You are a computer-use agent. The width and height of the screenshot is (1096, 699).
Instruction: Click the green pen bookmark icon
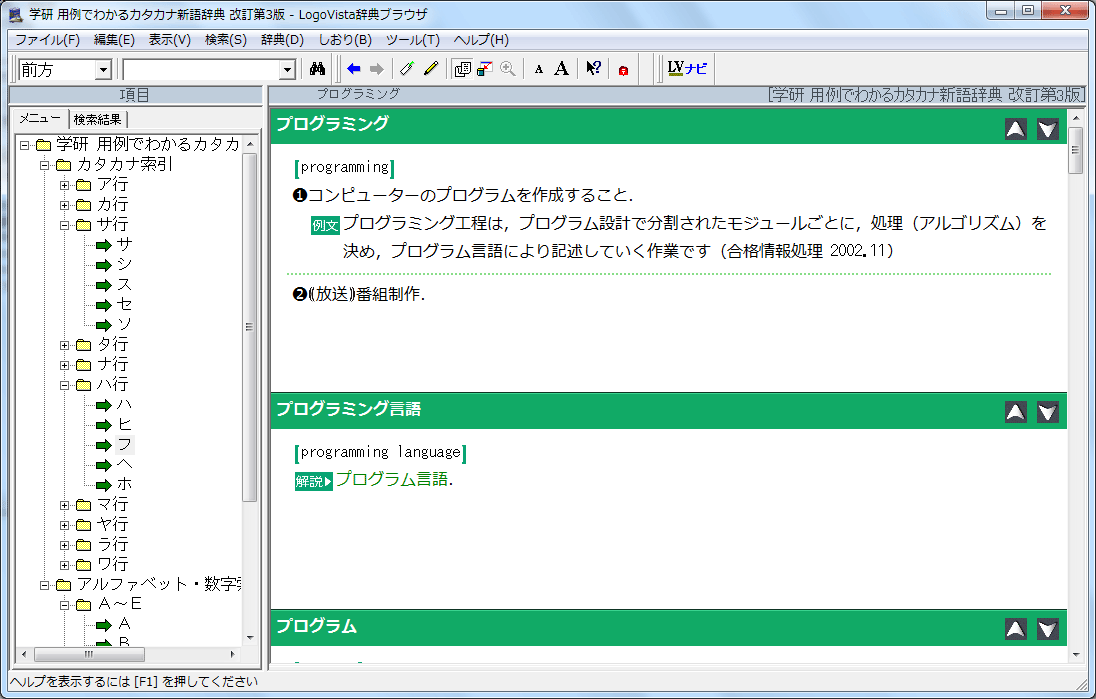406,69
